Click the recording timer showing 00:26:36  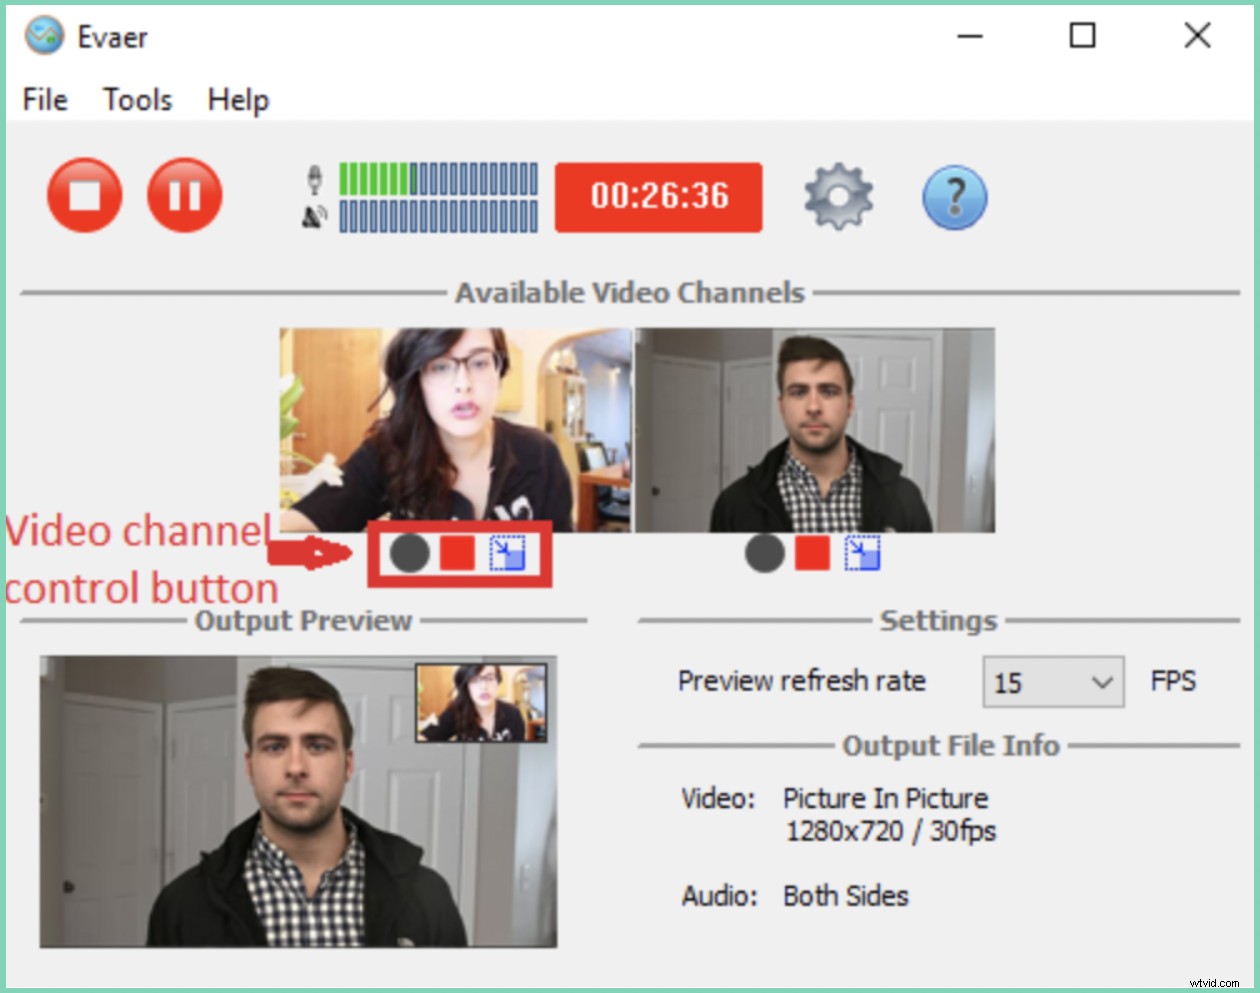pos(658,196)
